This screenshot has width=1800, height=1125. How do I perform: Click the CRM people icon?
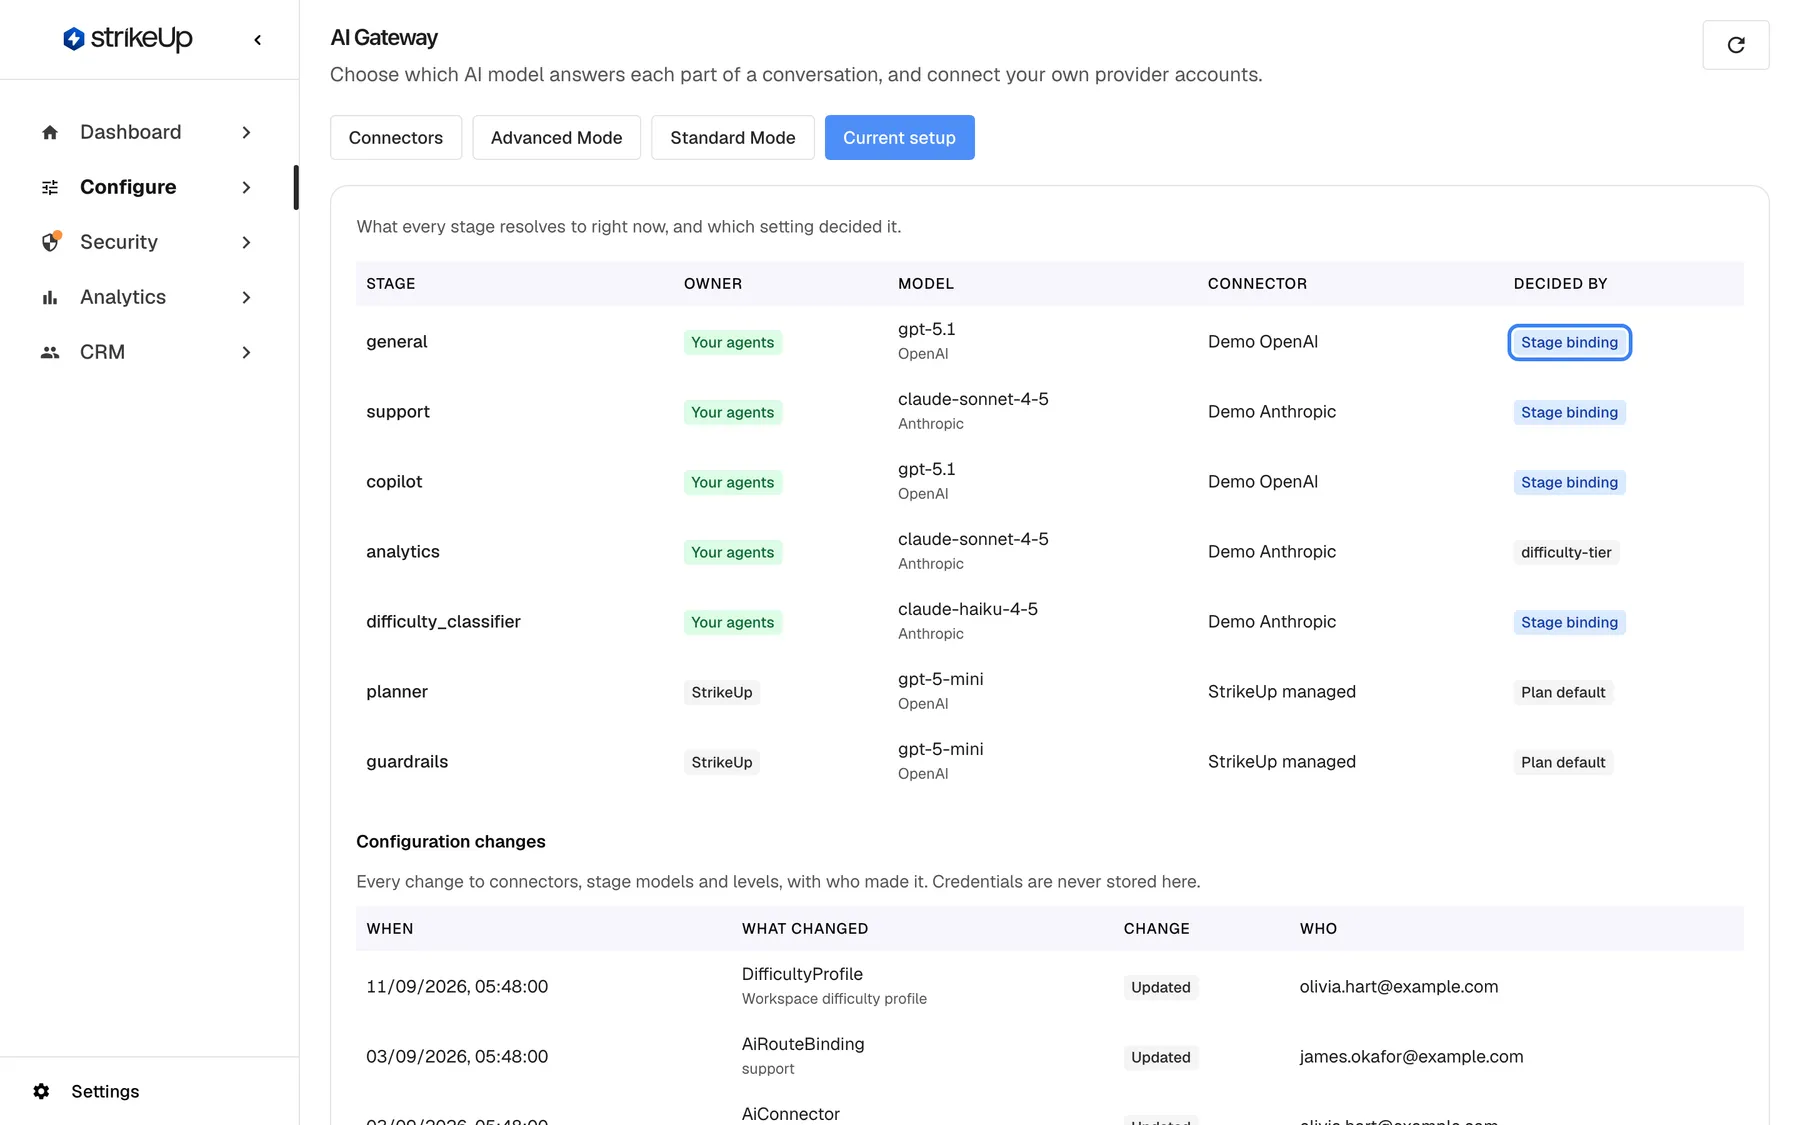point(50,352)
